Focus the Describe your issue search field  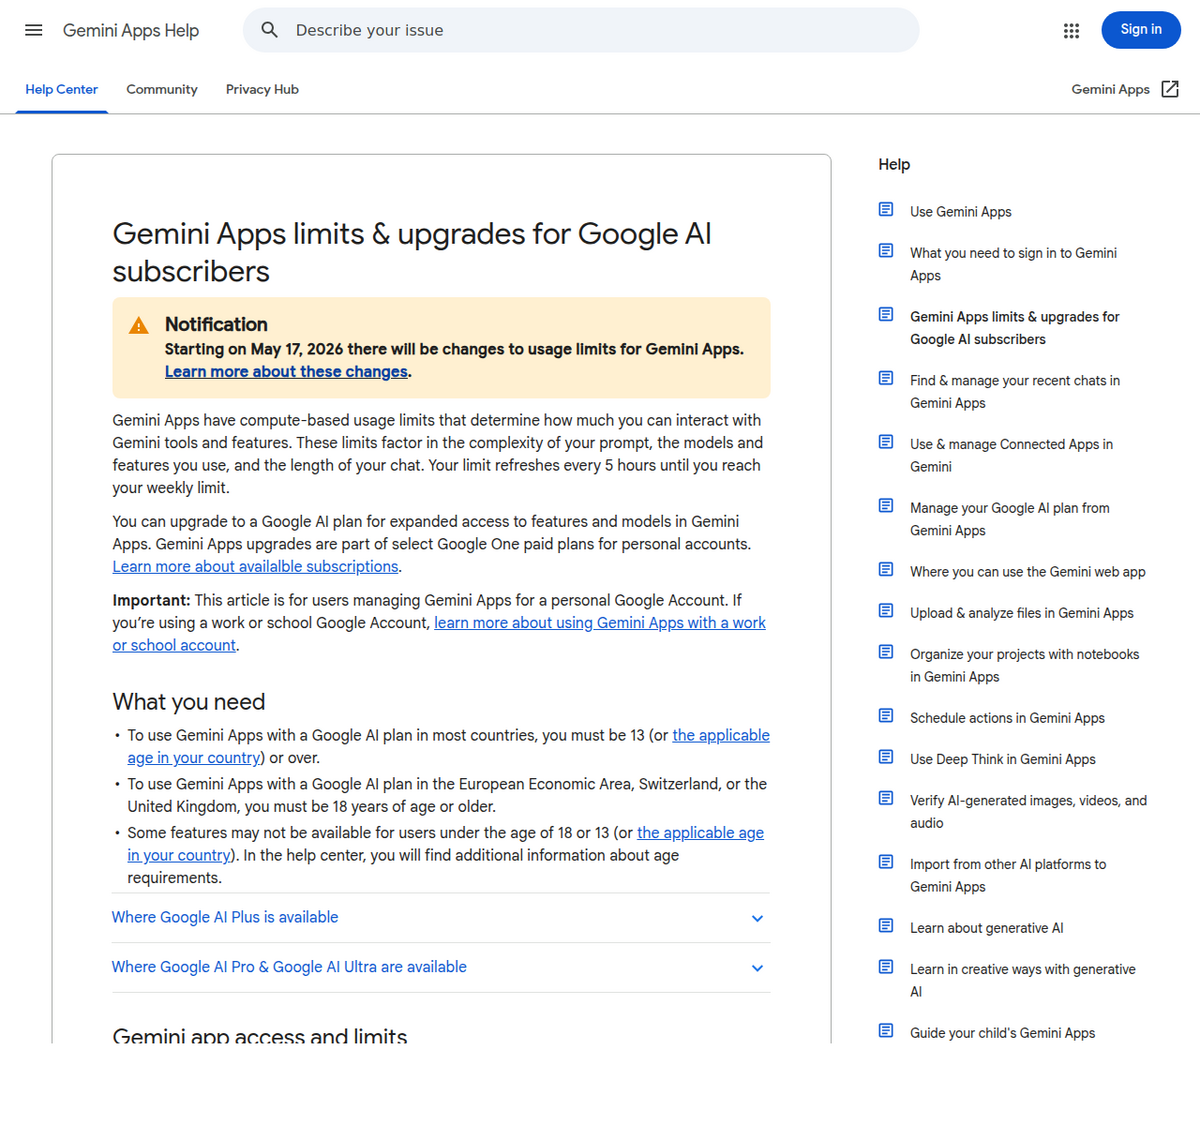(x=580, y=30)
